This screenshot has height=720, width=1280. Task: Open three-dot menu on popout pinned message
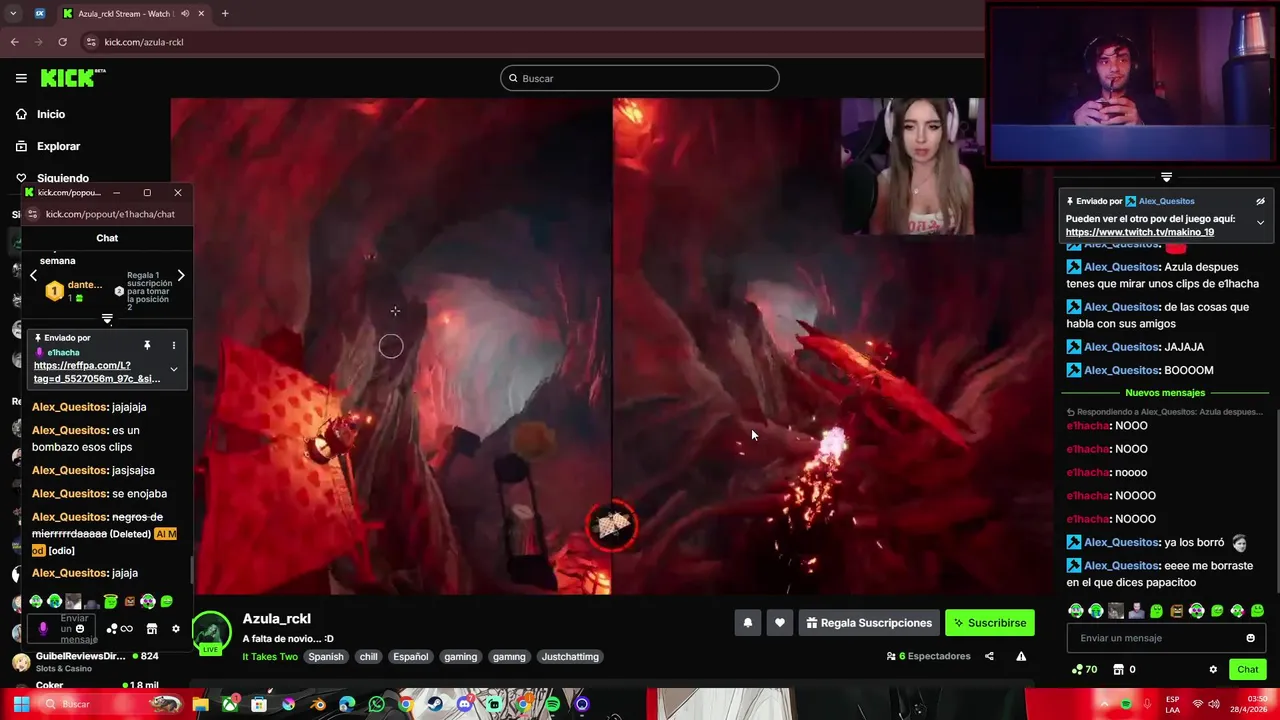[173, 345]
